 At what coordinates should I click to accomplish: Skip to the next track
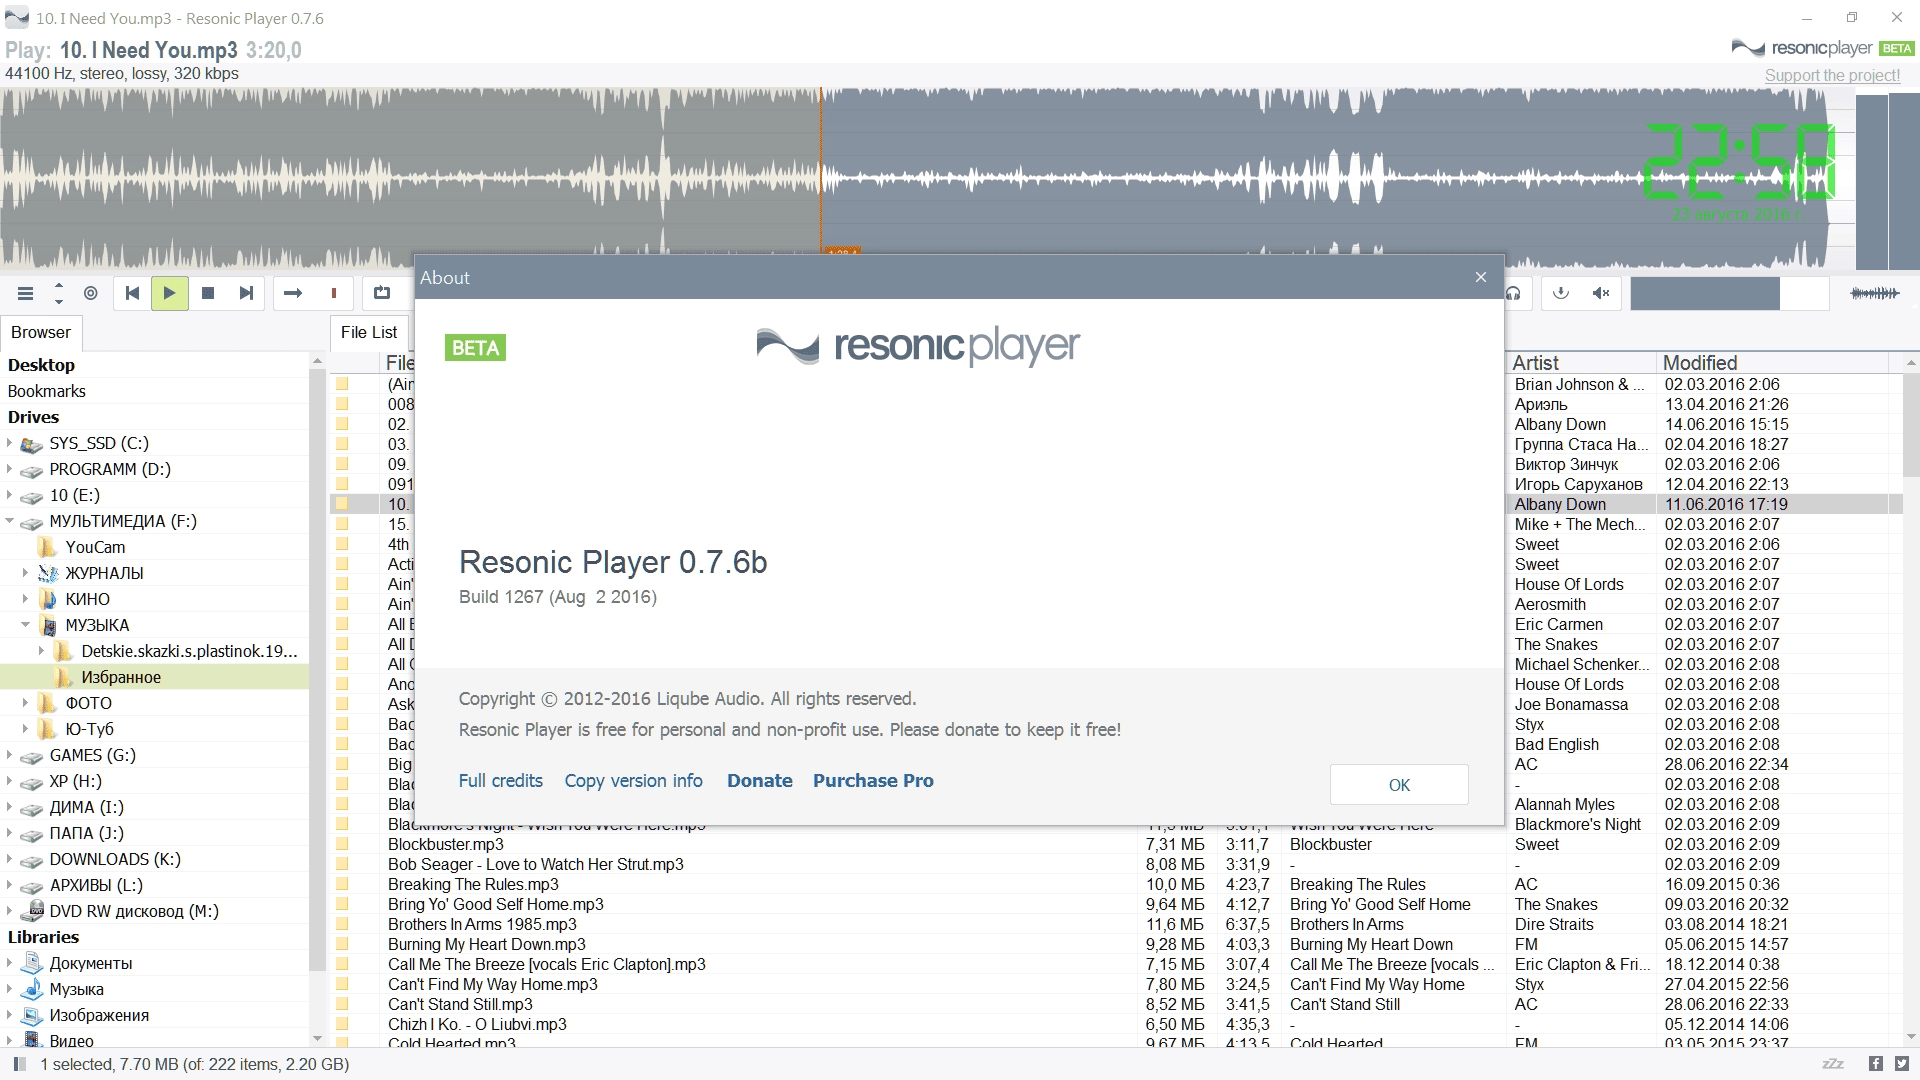(246, 293)
